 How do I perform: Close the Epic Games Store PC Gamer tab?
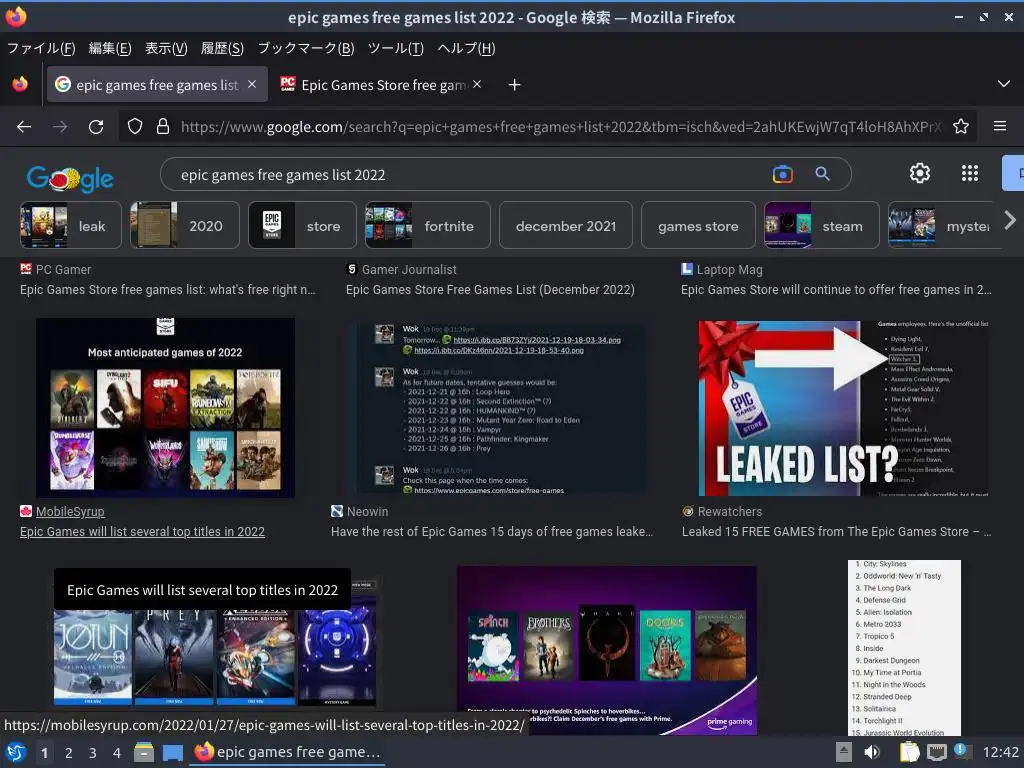click(477, 84)
